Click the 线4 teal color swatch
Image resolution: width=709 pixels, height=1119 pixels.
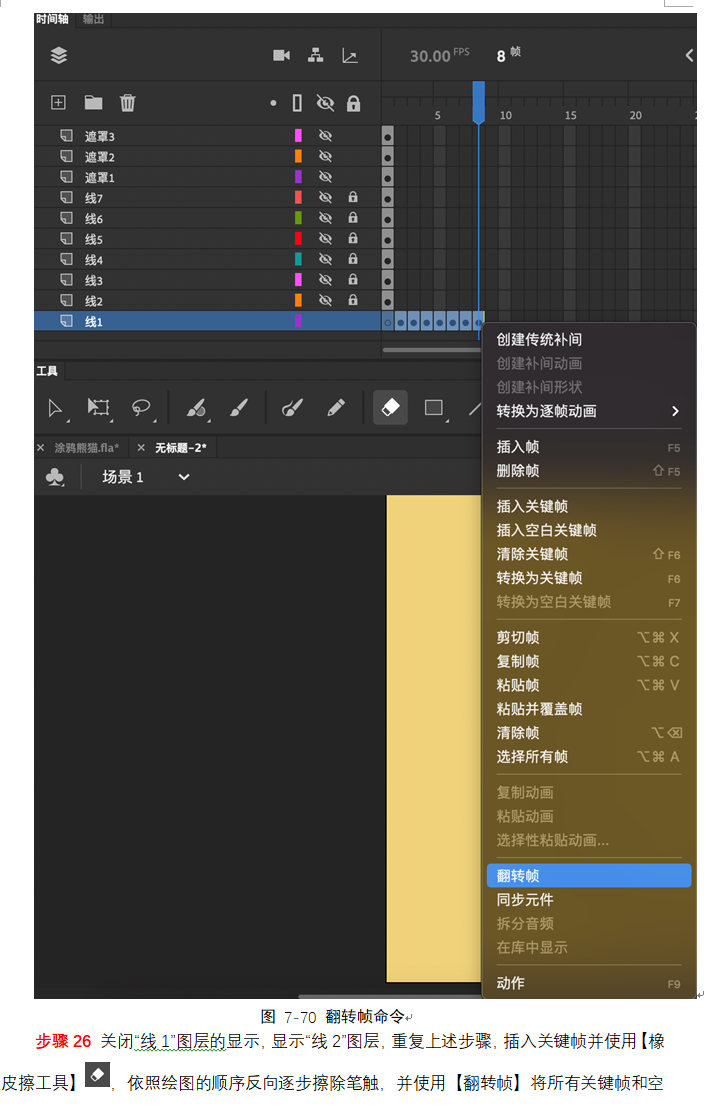[298, 260]
